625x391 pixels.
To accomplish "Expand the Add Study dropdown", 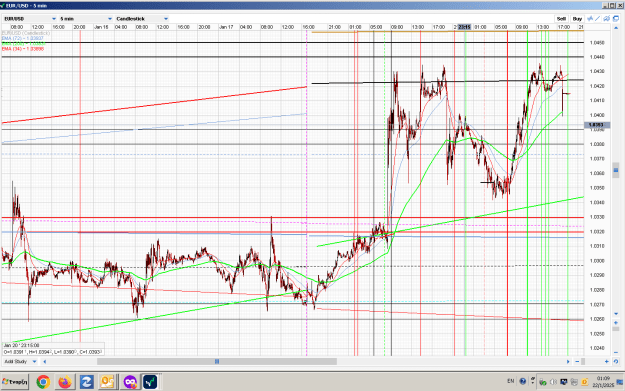I will coord(20,362).
